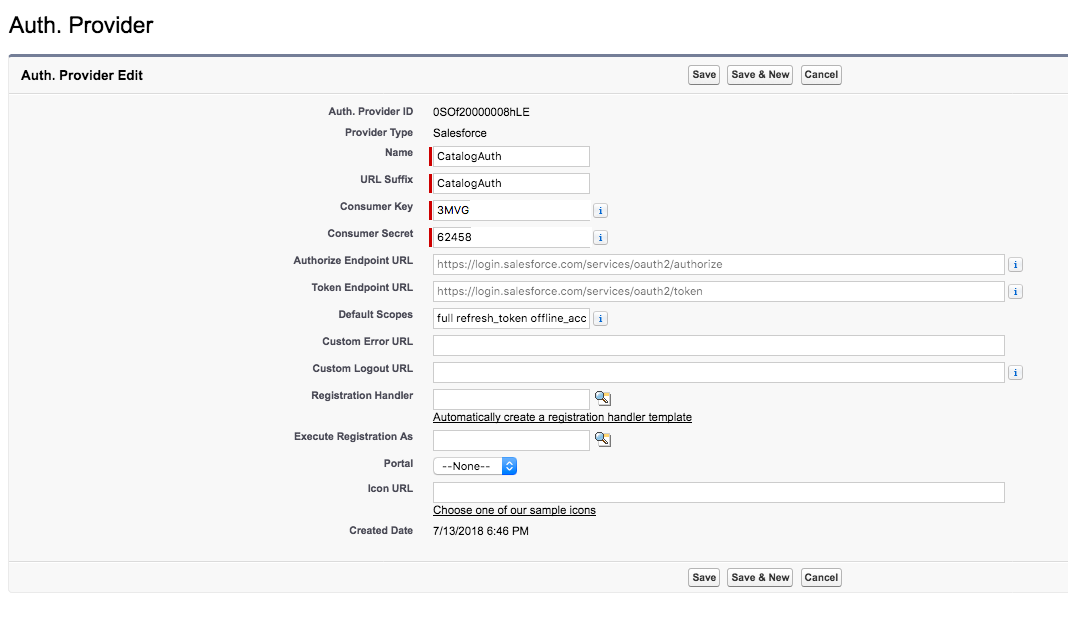The width and height of the screenshot is (1068, 632).
Task: Click the Authorize Endpoint URL info icon
Action: [x=1015, y=264]
